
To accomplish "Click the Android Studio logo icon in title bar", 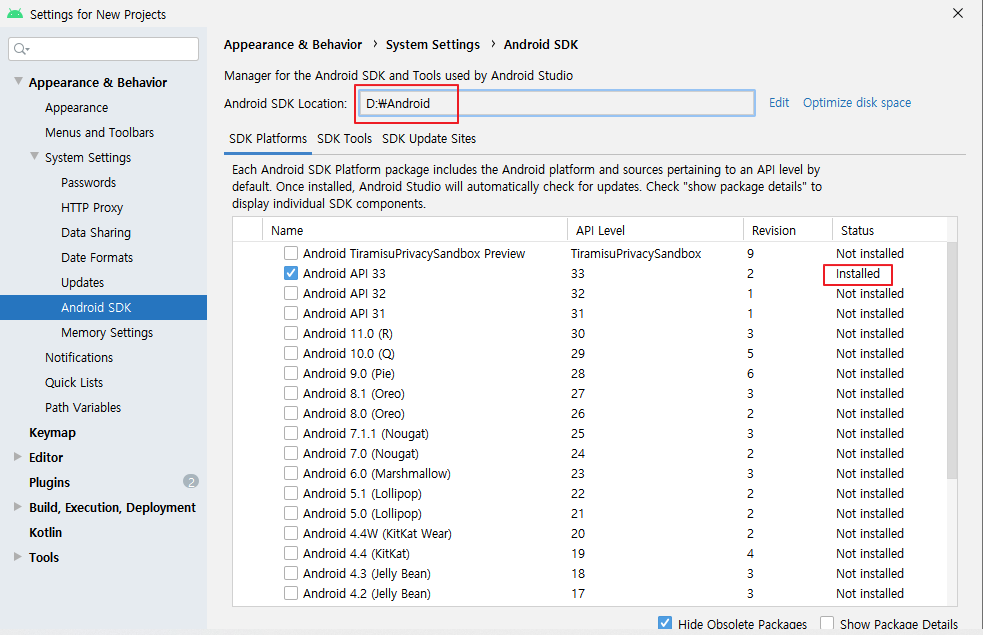I will coord(15,14).
